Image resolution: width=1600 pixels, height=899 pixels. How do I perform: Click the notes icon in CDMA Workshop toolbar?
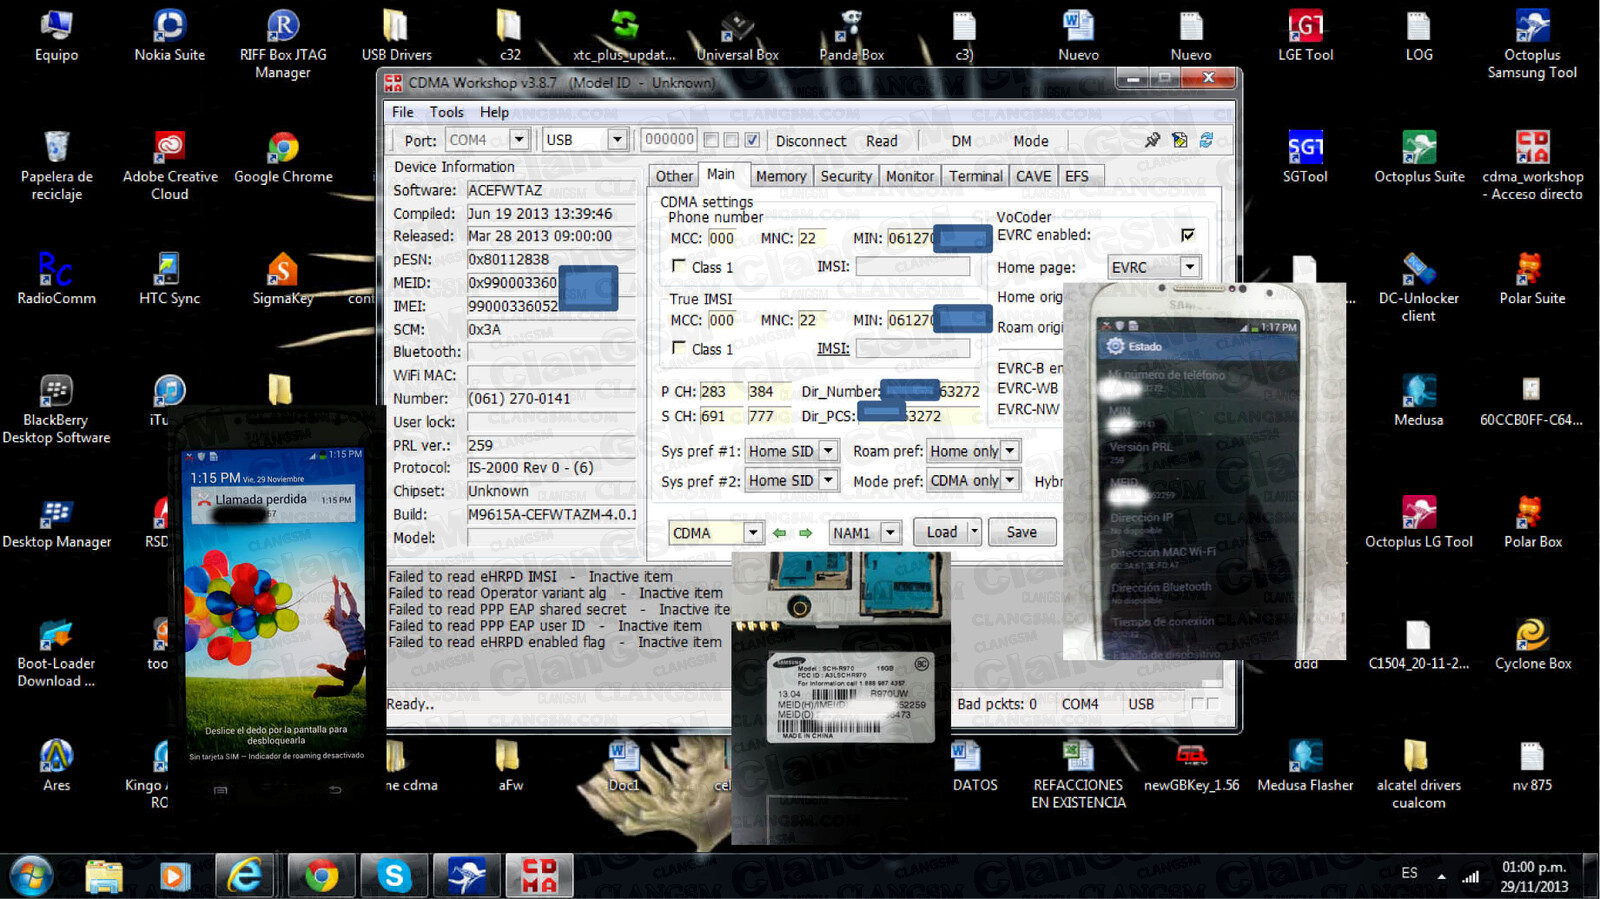[1180, 140]
